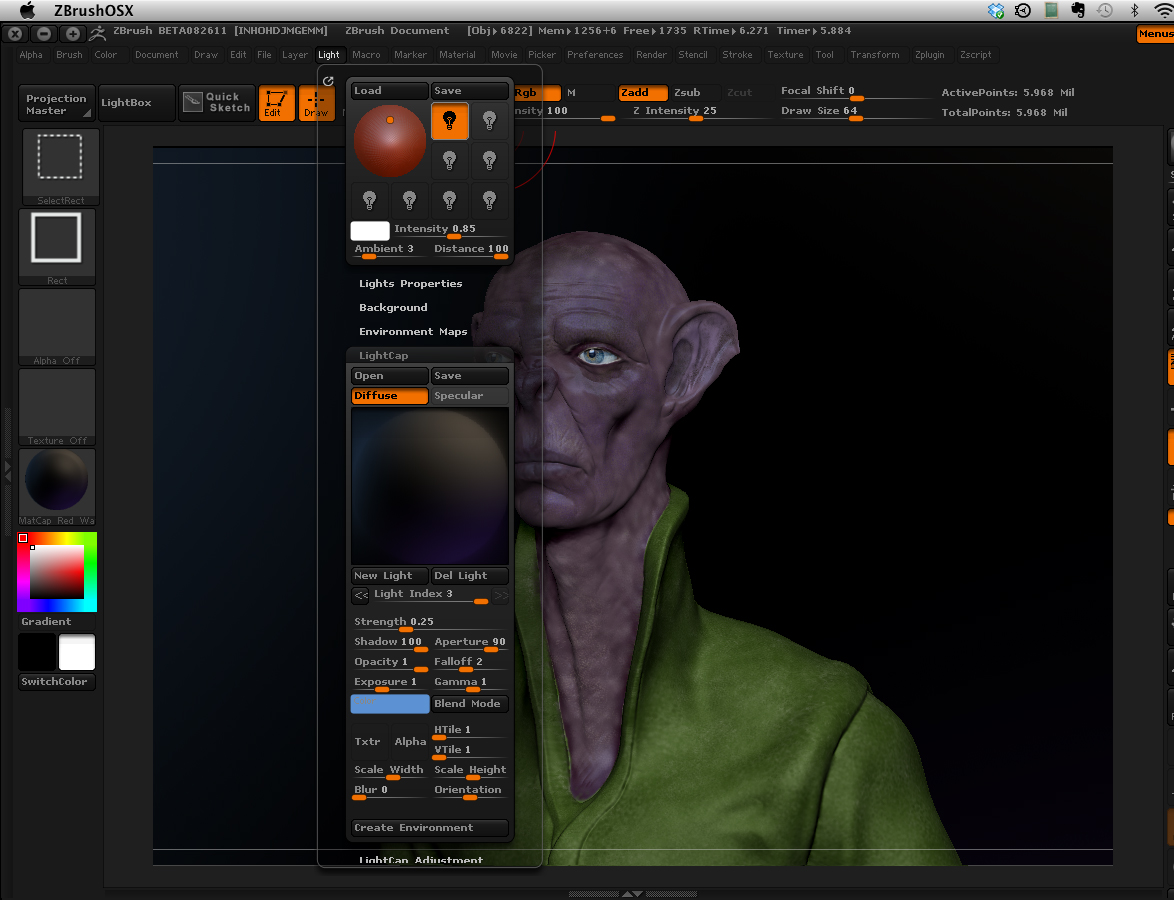Click the Evernote elephant menu bar icon

(1078, 10)
